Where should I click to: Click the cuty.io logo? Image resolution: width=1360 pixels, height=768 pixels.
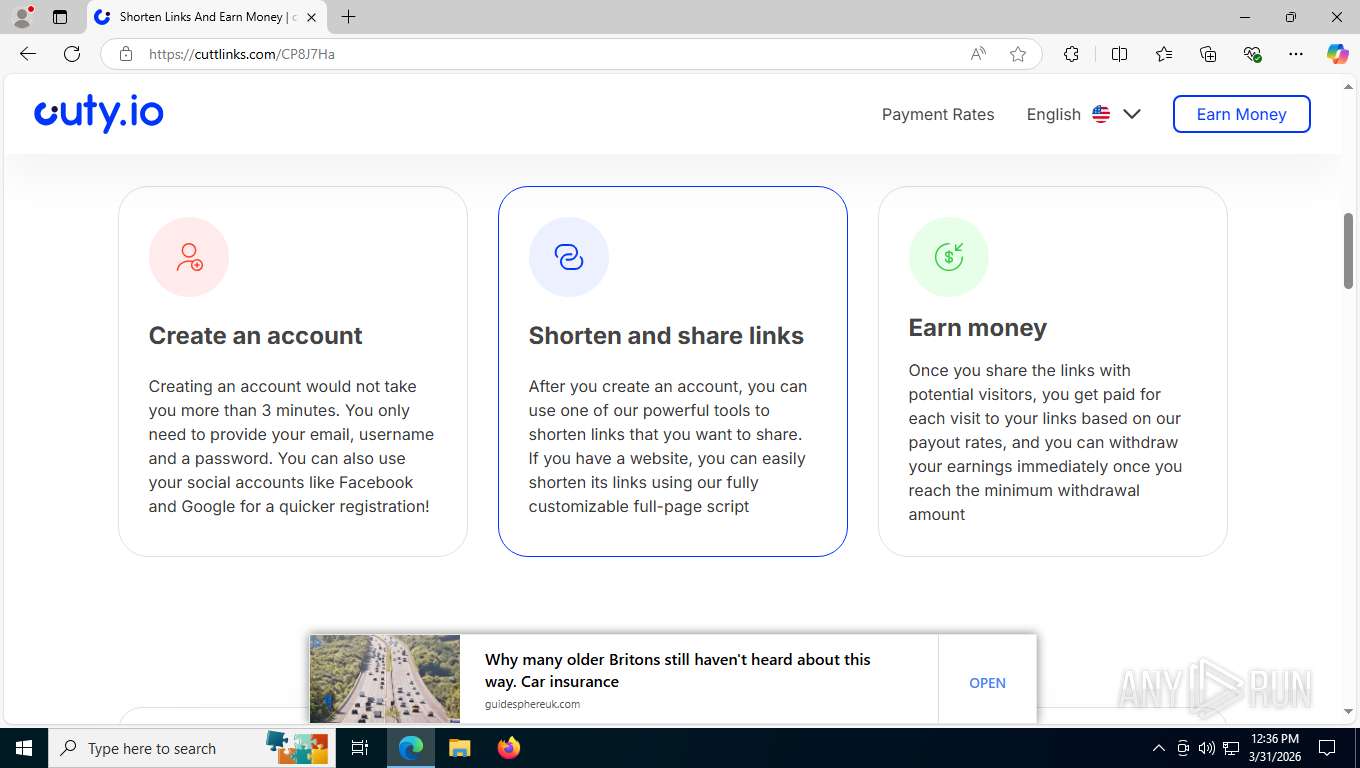[99, 114]
